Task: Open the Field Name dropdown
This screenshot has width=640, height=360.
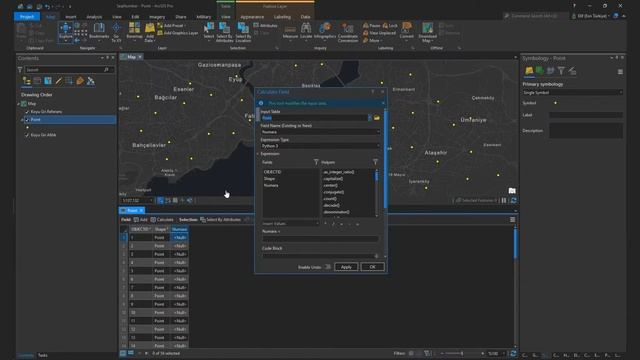Action: point(378,132)
